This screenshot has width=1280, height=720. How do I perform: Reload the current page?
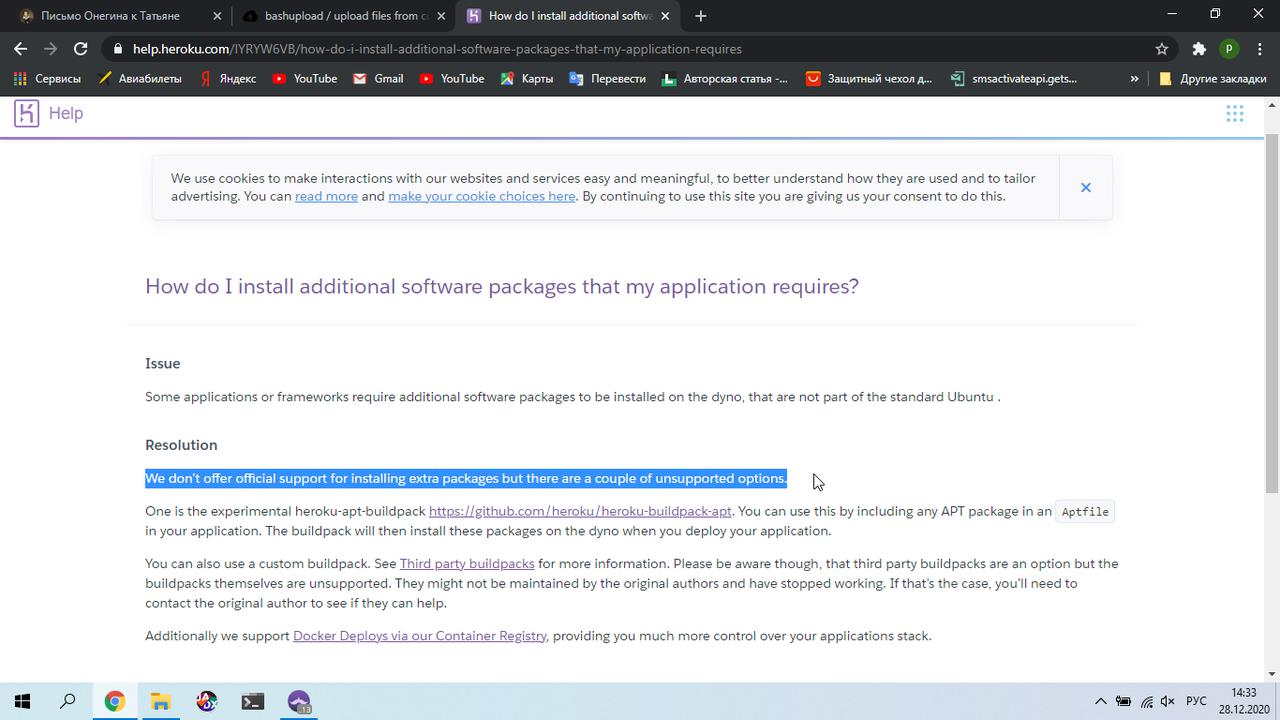pos(81,48)
